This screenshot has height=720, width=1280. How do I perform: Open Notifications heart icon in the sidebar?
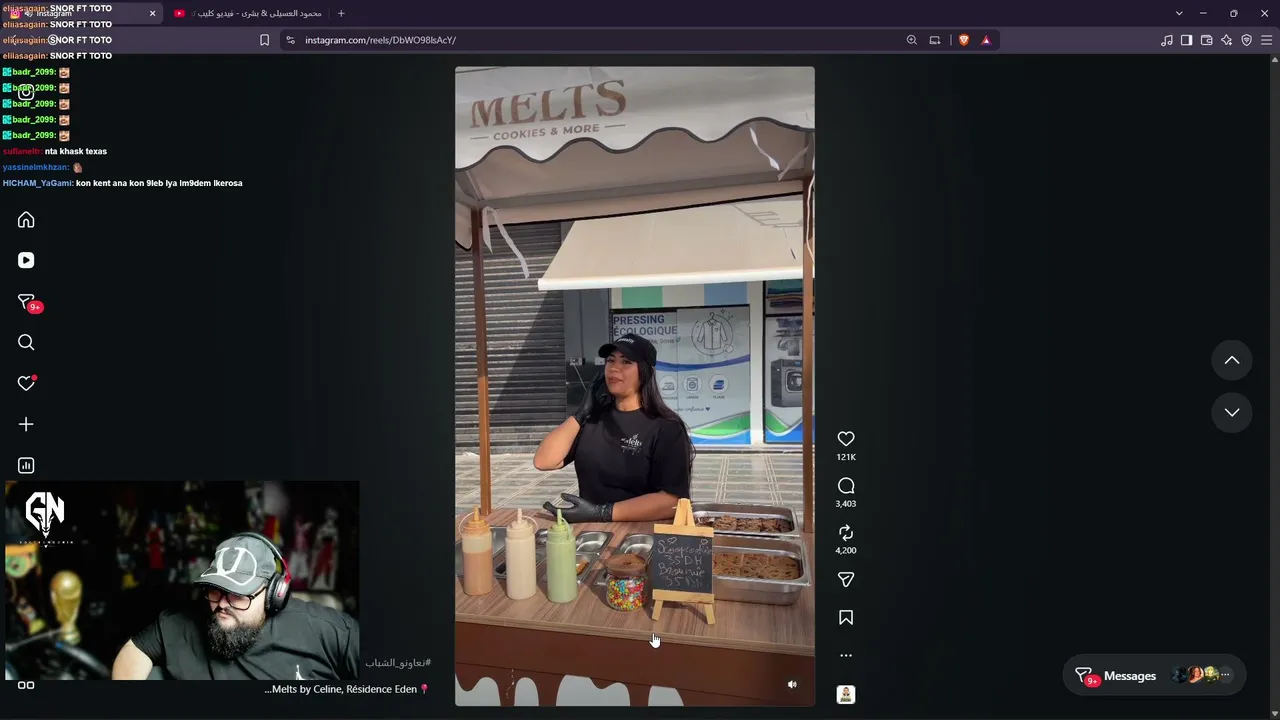pos(26,383)
